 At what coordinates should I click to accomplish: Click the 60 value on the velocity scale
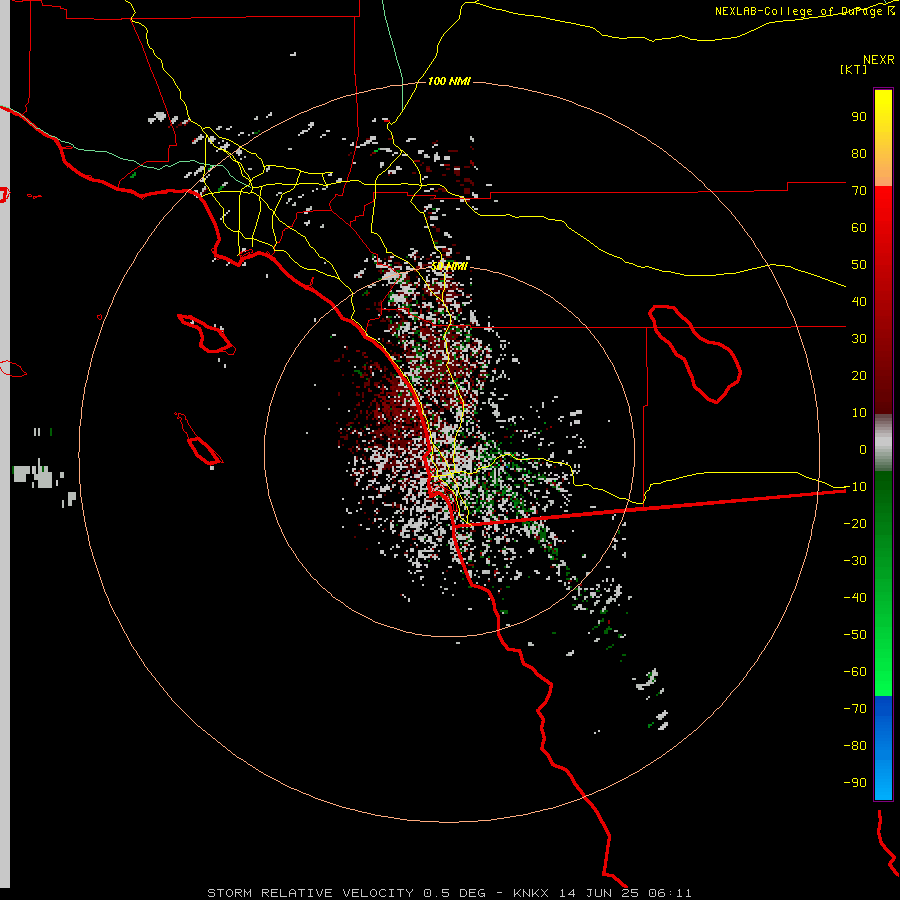click(x=859, y=227)
